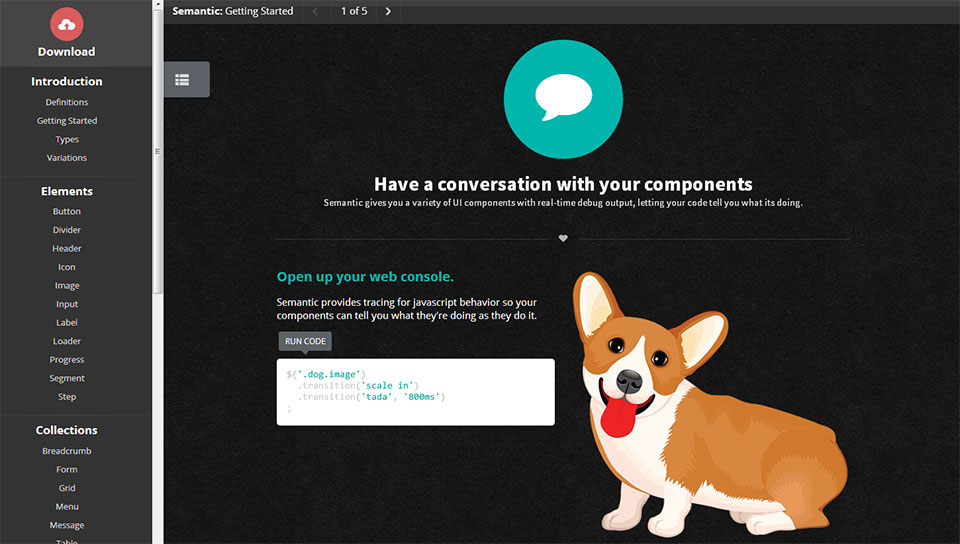Screen dimensions: 960x544
Task: Click 'Open up your web console.' heading
Action: [365, 277]
